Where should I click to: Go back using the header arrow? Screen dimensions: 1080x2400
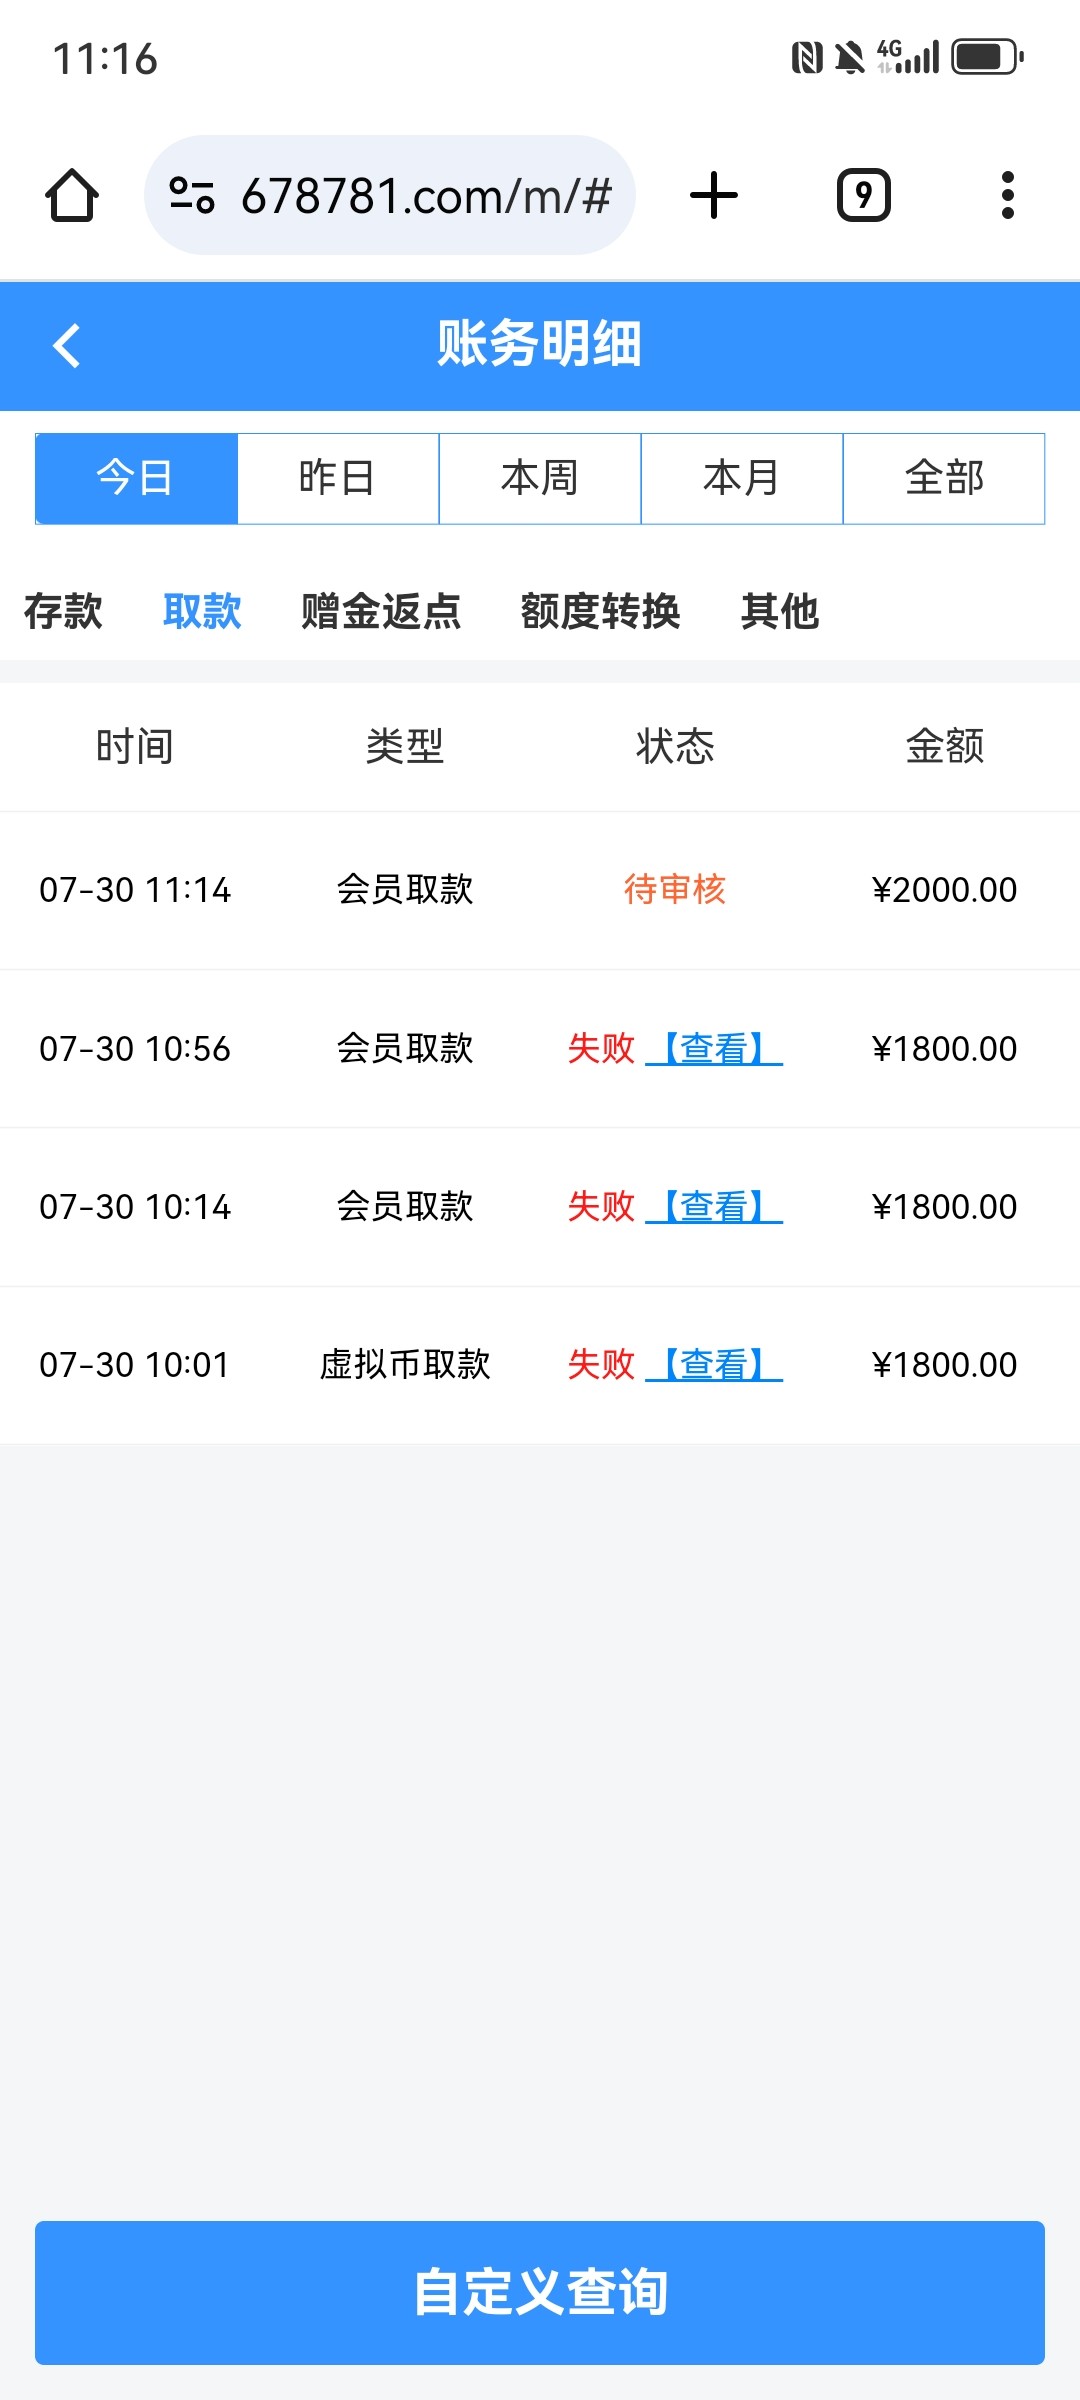pyautogui.click(x=67, y=346)
